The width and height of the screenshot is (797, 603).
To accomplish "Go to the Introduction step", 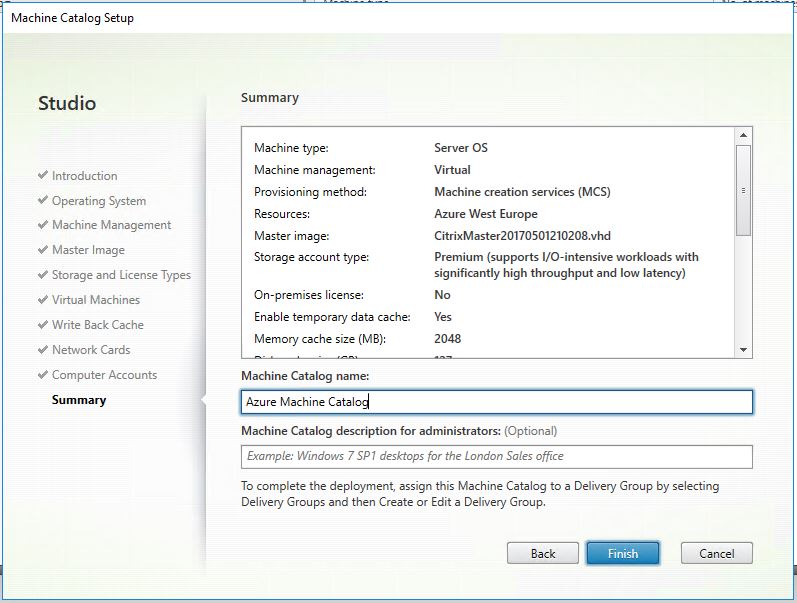I will (84, 176).
